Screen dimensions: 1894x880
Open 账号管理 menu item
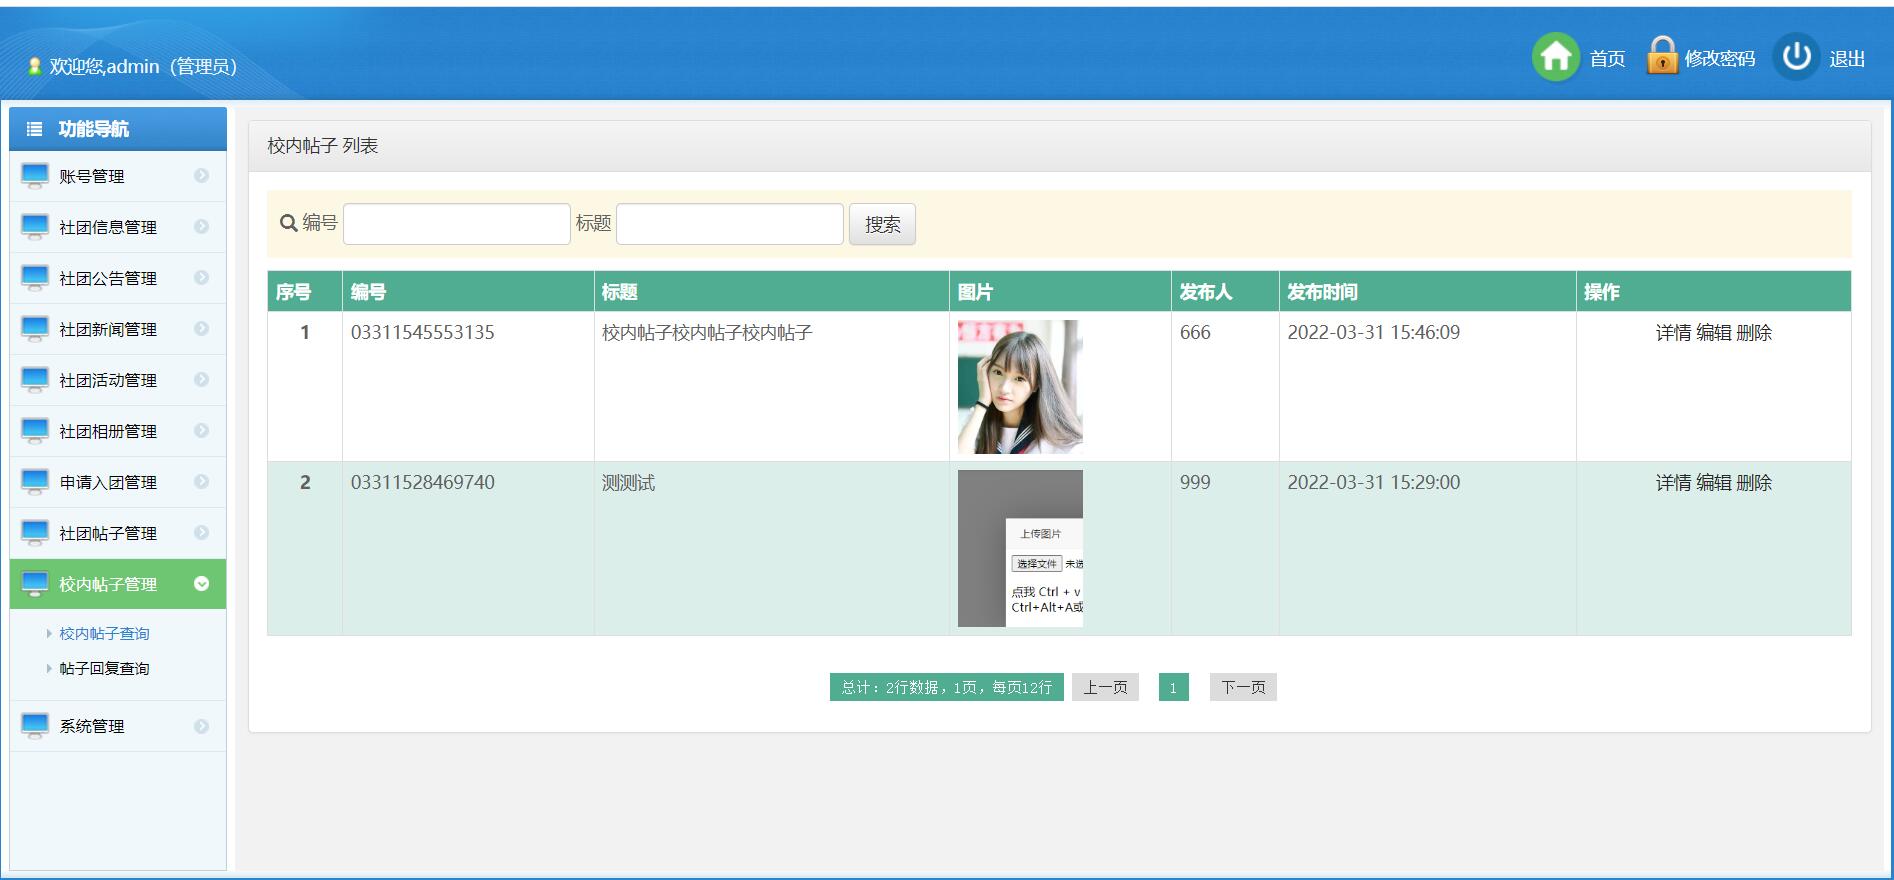pos(118,176)
